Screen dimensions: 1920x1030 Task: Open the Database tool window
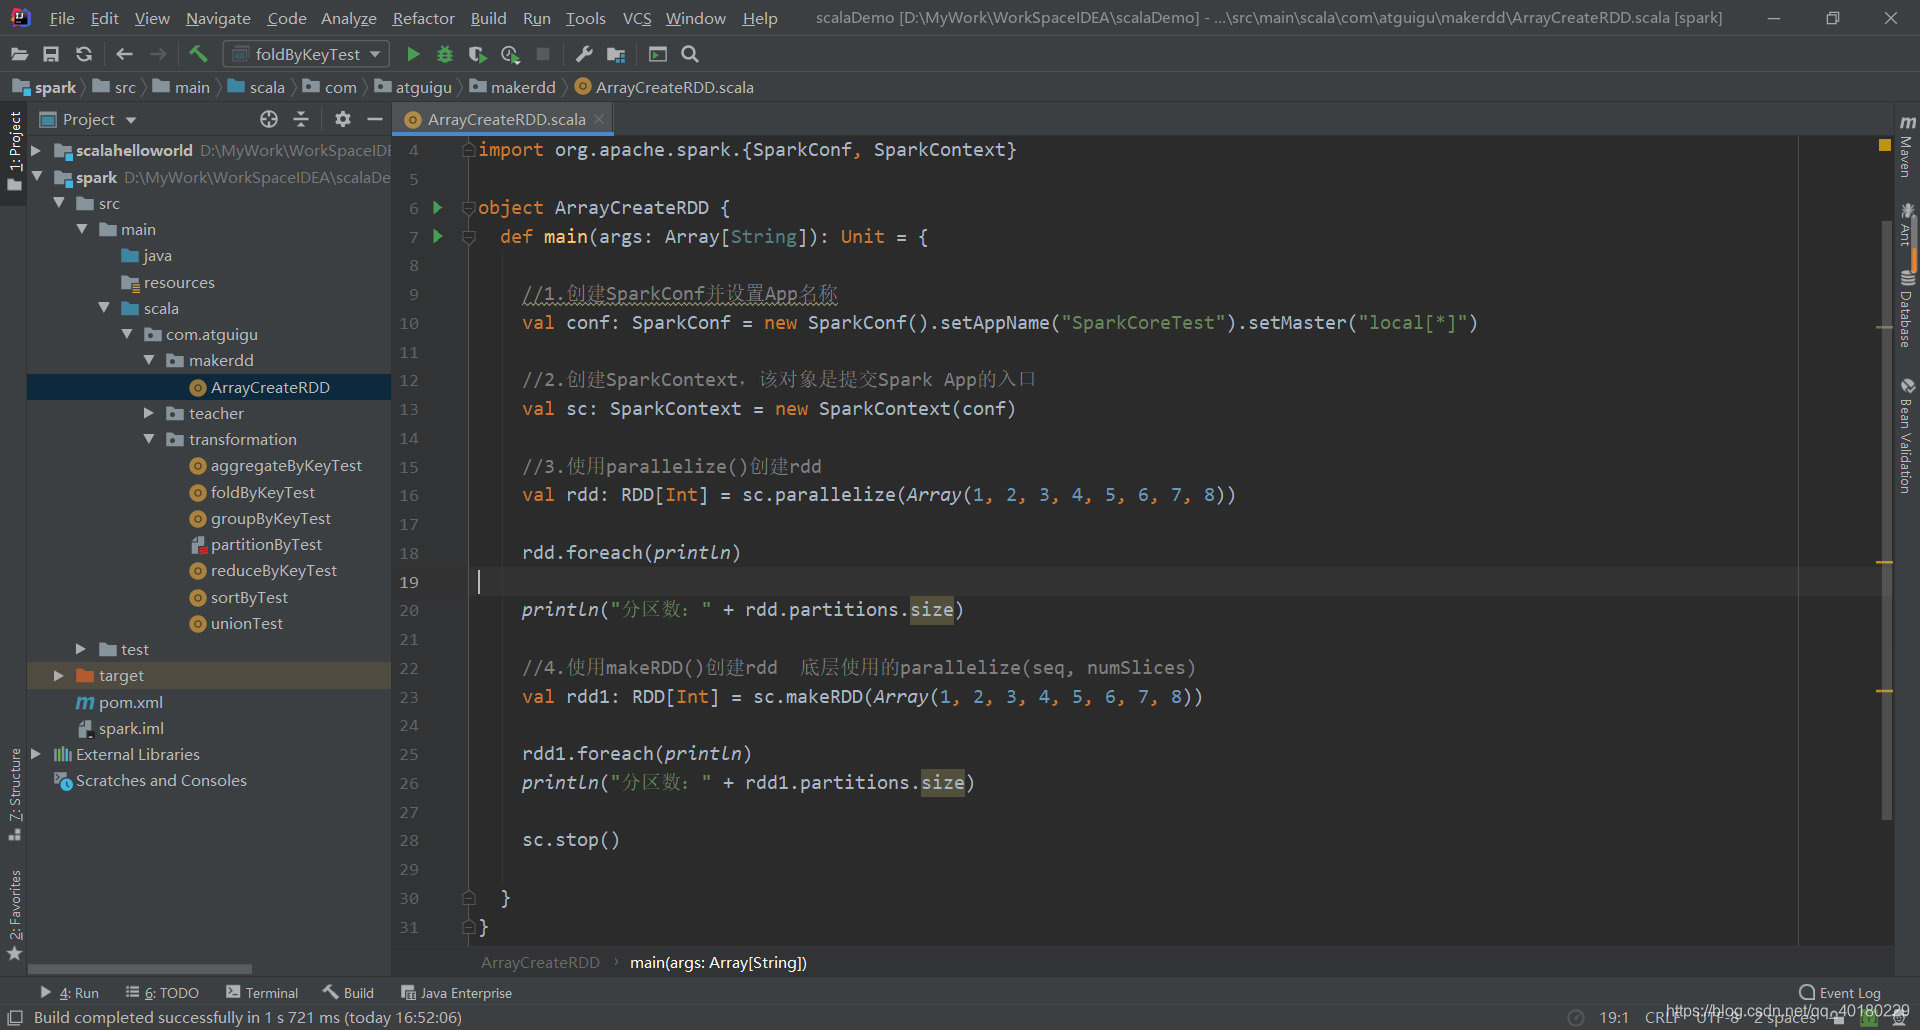click(x=1907, y=310)
